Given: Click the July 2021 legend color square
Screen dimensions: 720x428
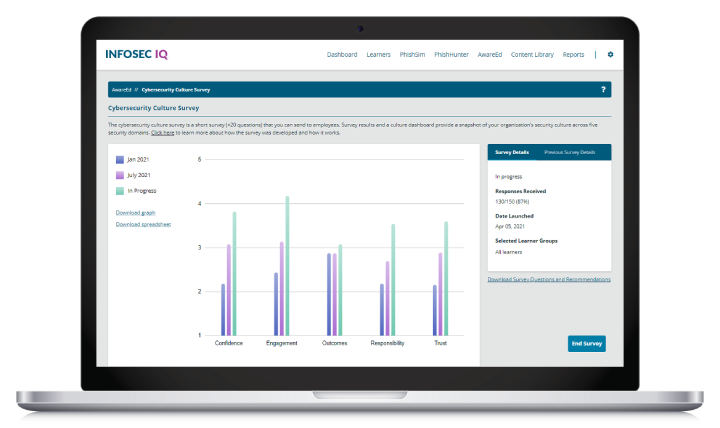Looking at the screenshot, I should (119, 174).
